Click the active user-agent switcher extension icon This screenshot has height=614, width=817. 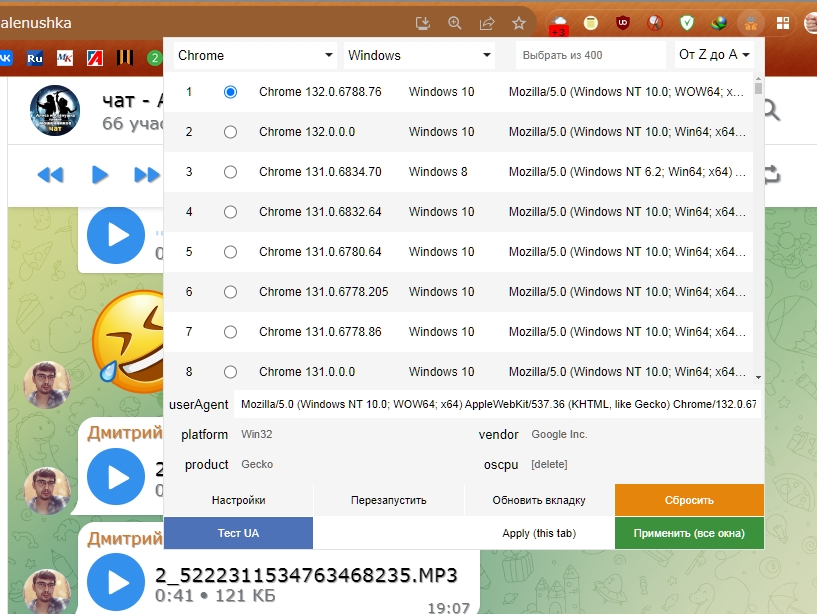[751, 23]
